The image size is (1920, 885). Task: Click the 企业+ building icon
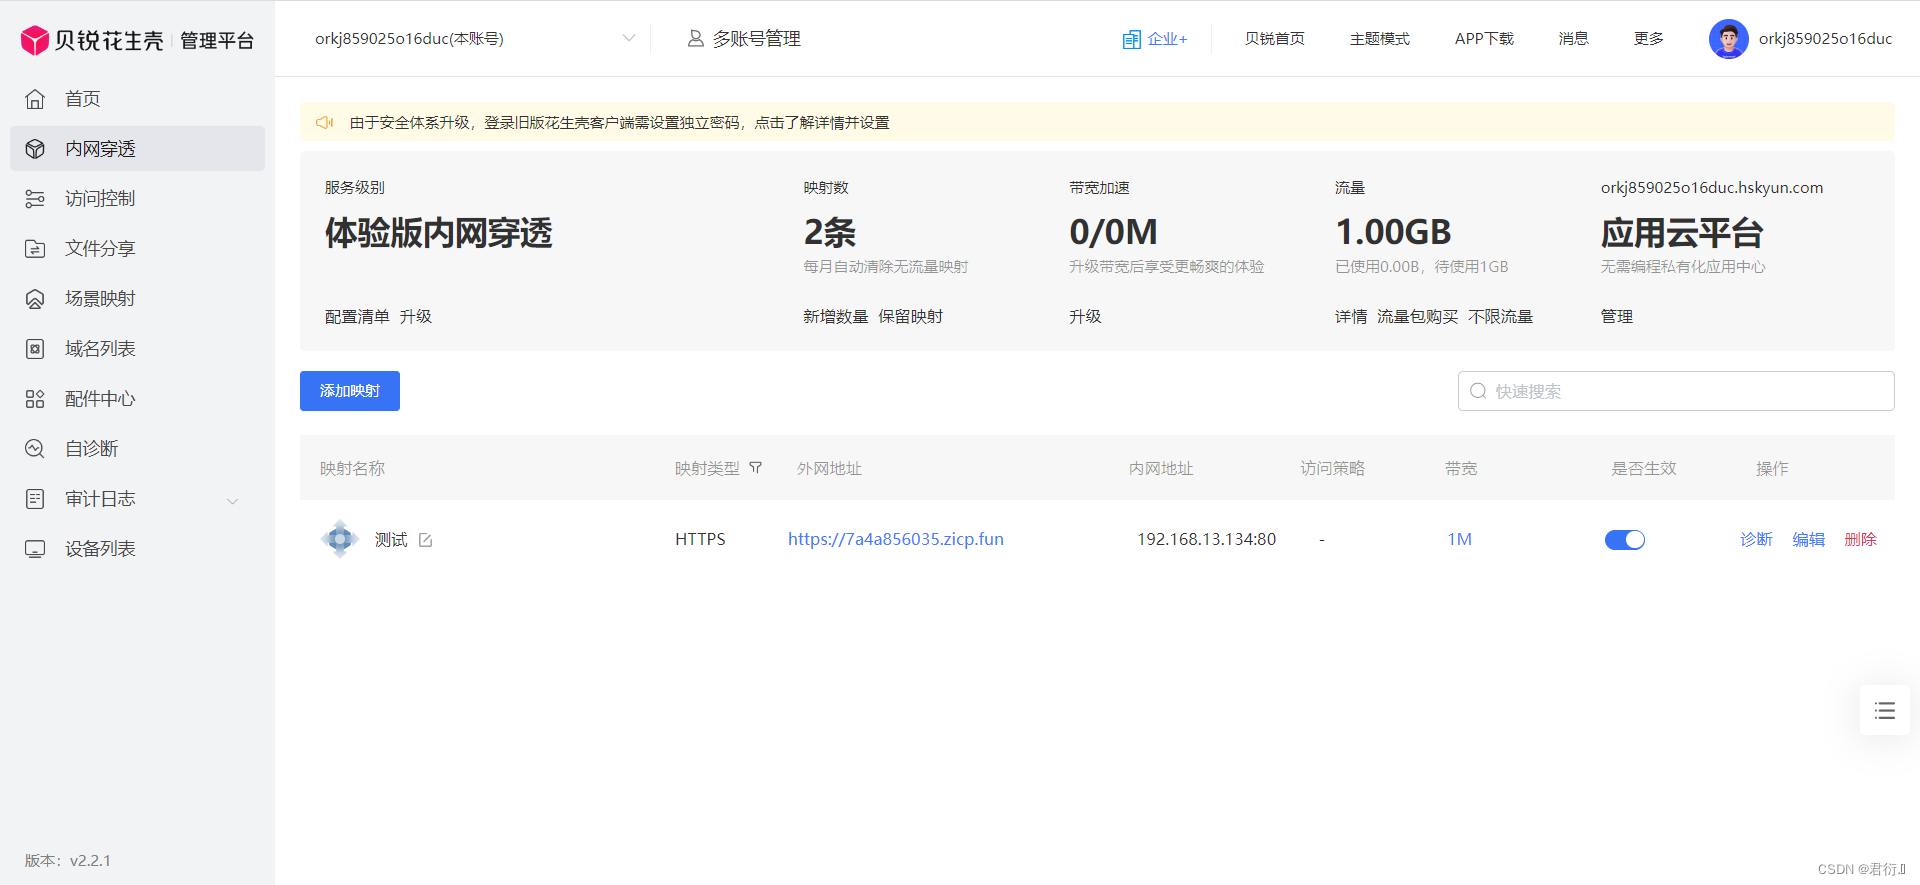coord(1131,39)
